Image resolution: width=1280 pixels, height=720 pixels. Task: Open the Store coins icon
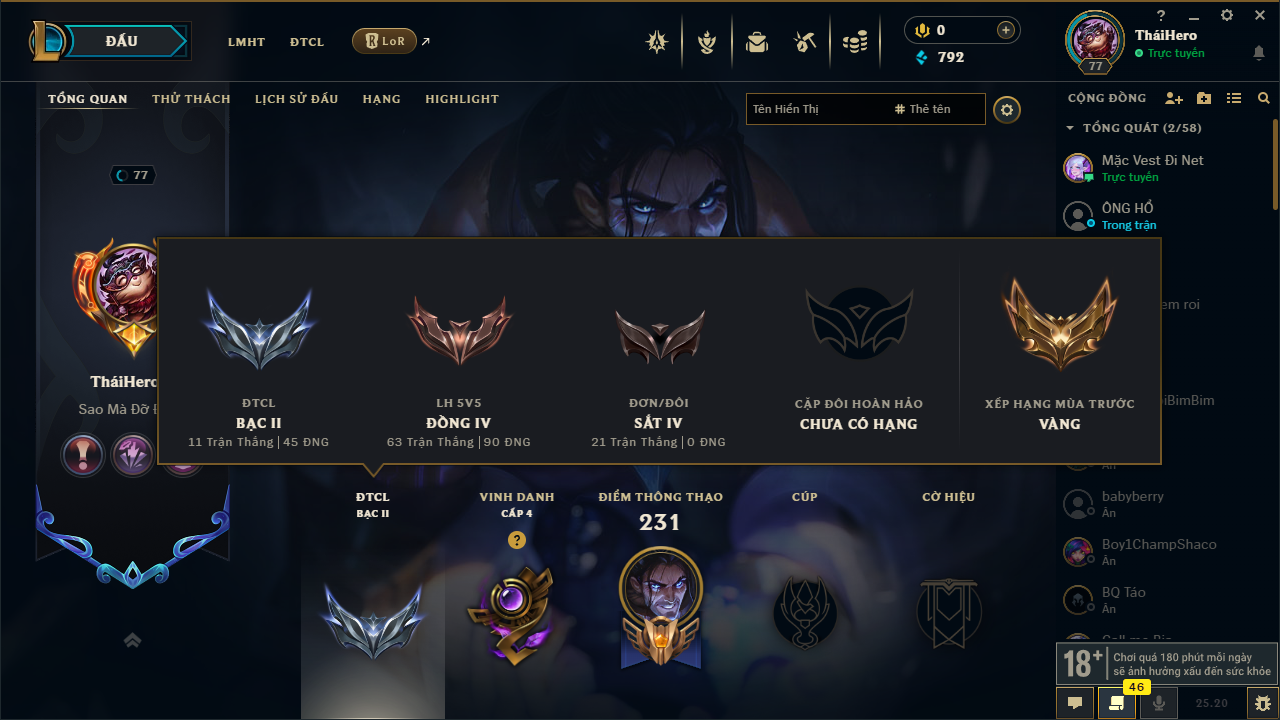point(854,42)
